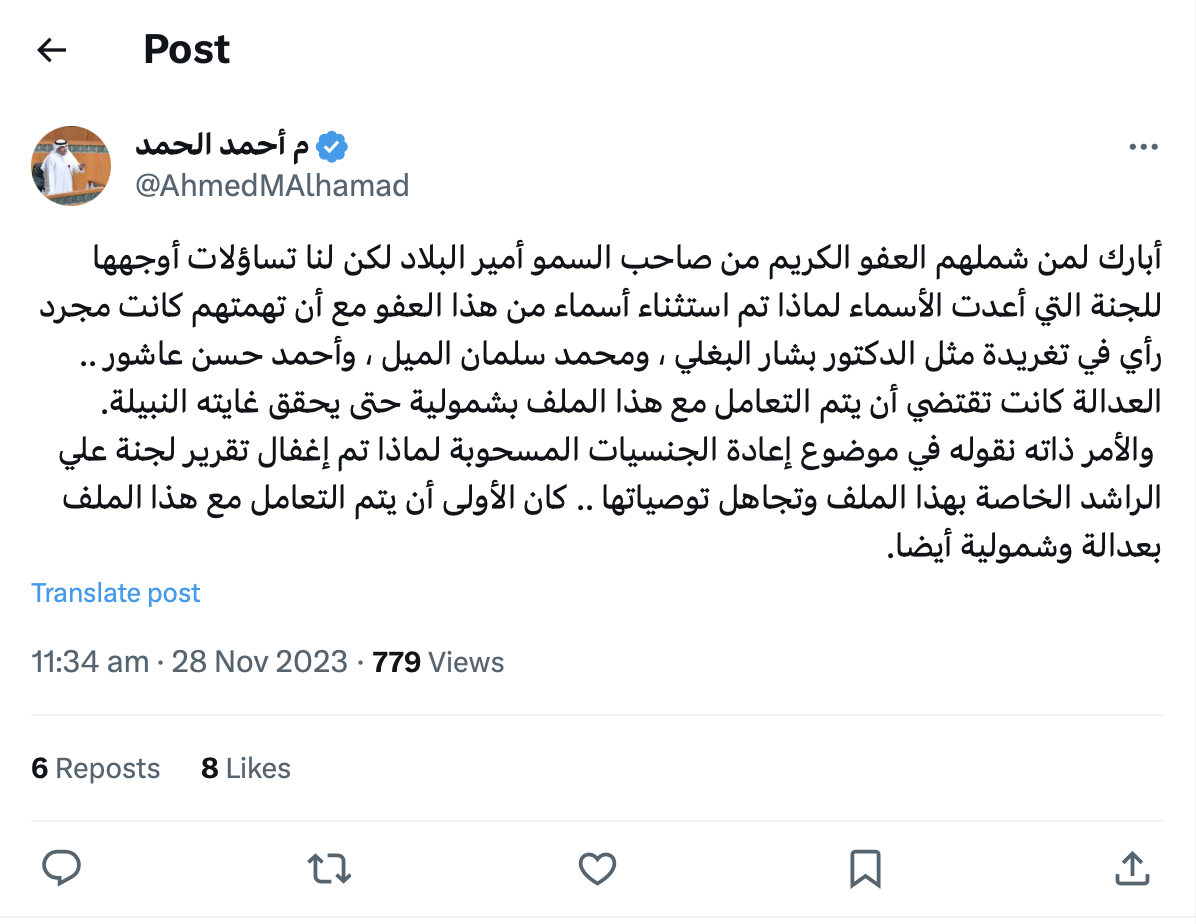The height and width of the screenshot is (924, 1196).
Task: Share the post via upload arrow icon
Action: pos(1131,867)
